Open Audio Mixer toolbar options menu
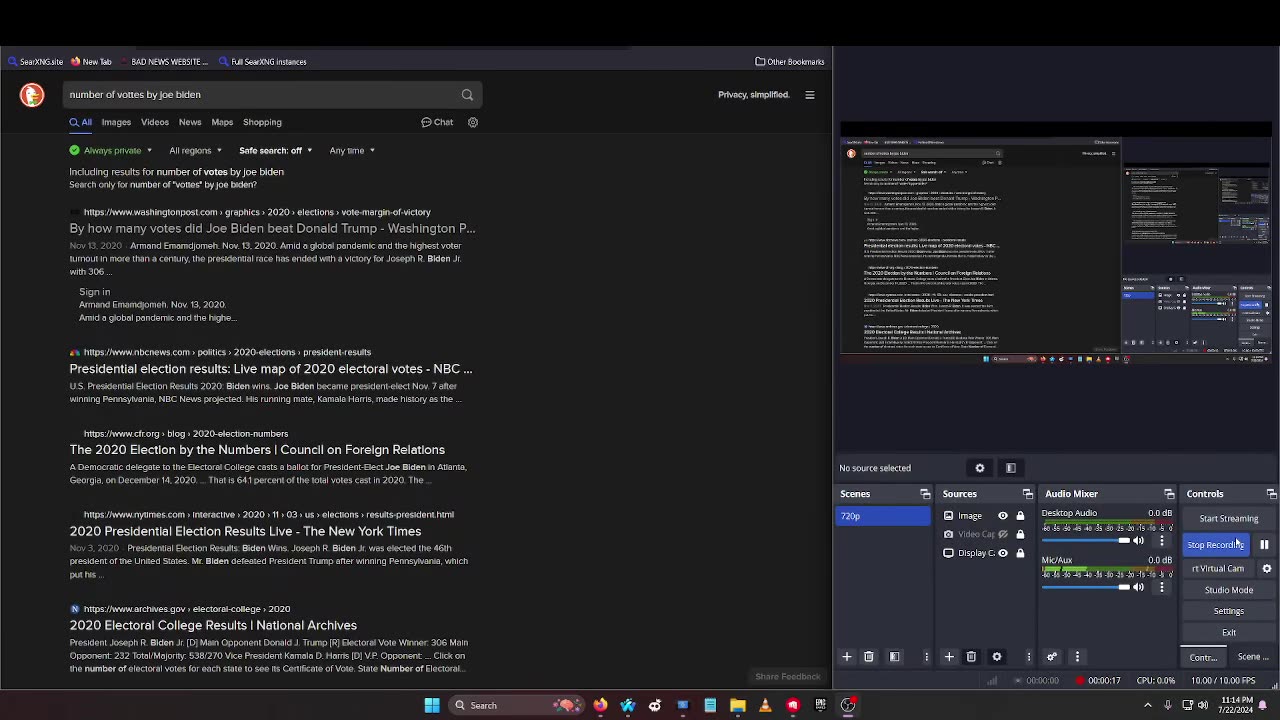This screenshot has height=720, width=1280. pos(1077,657)
